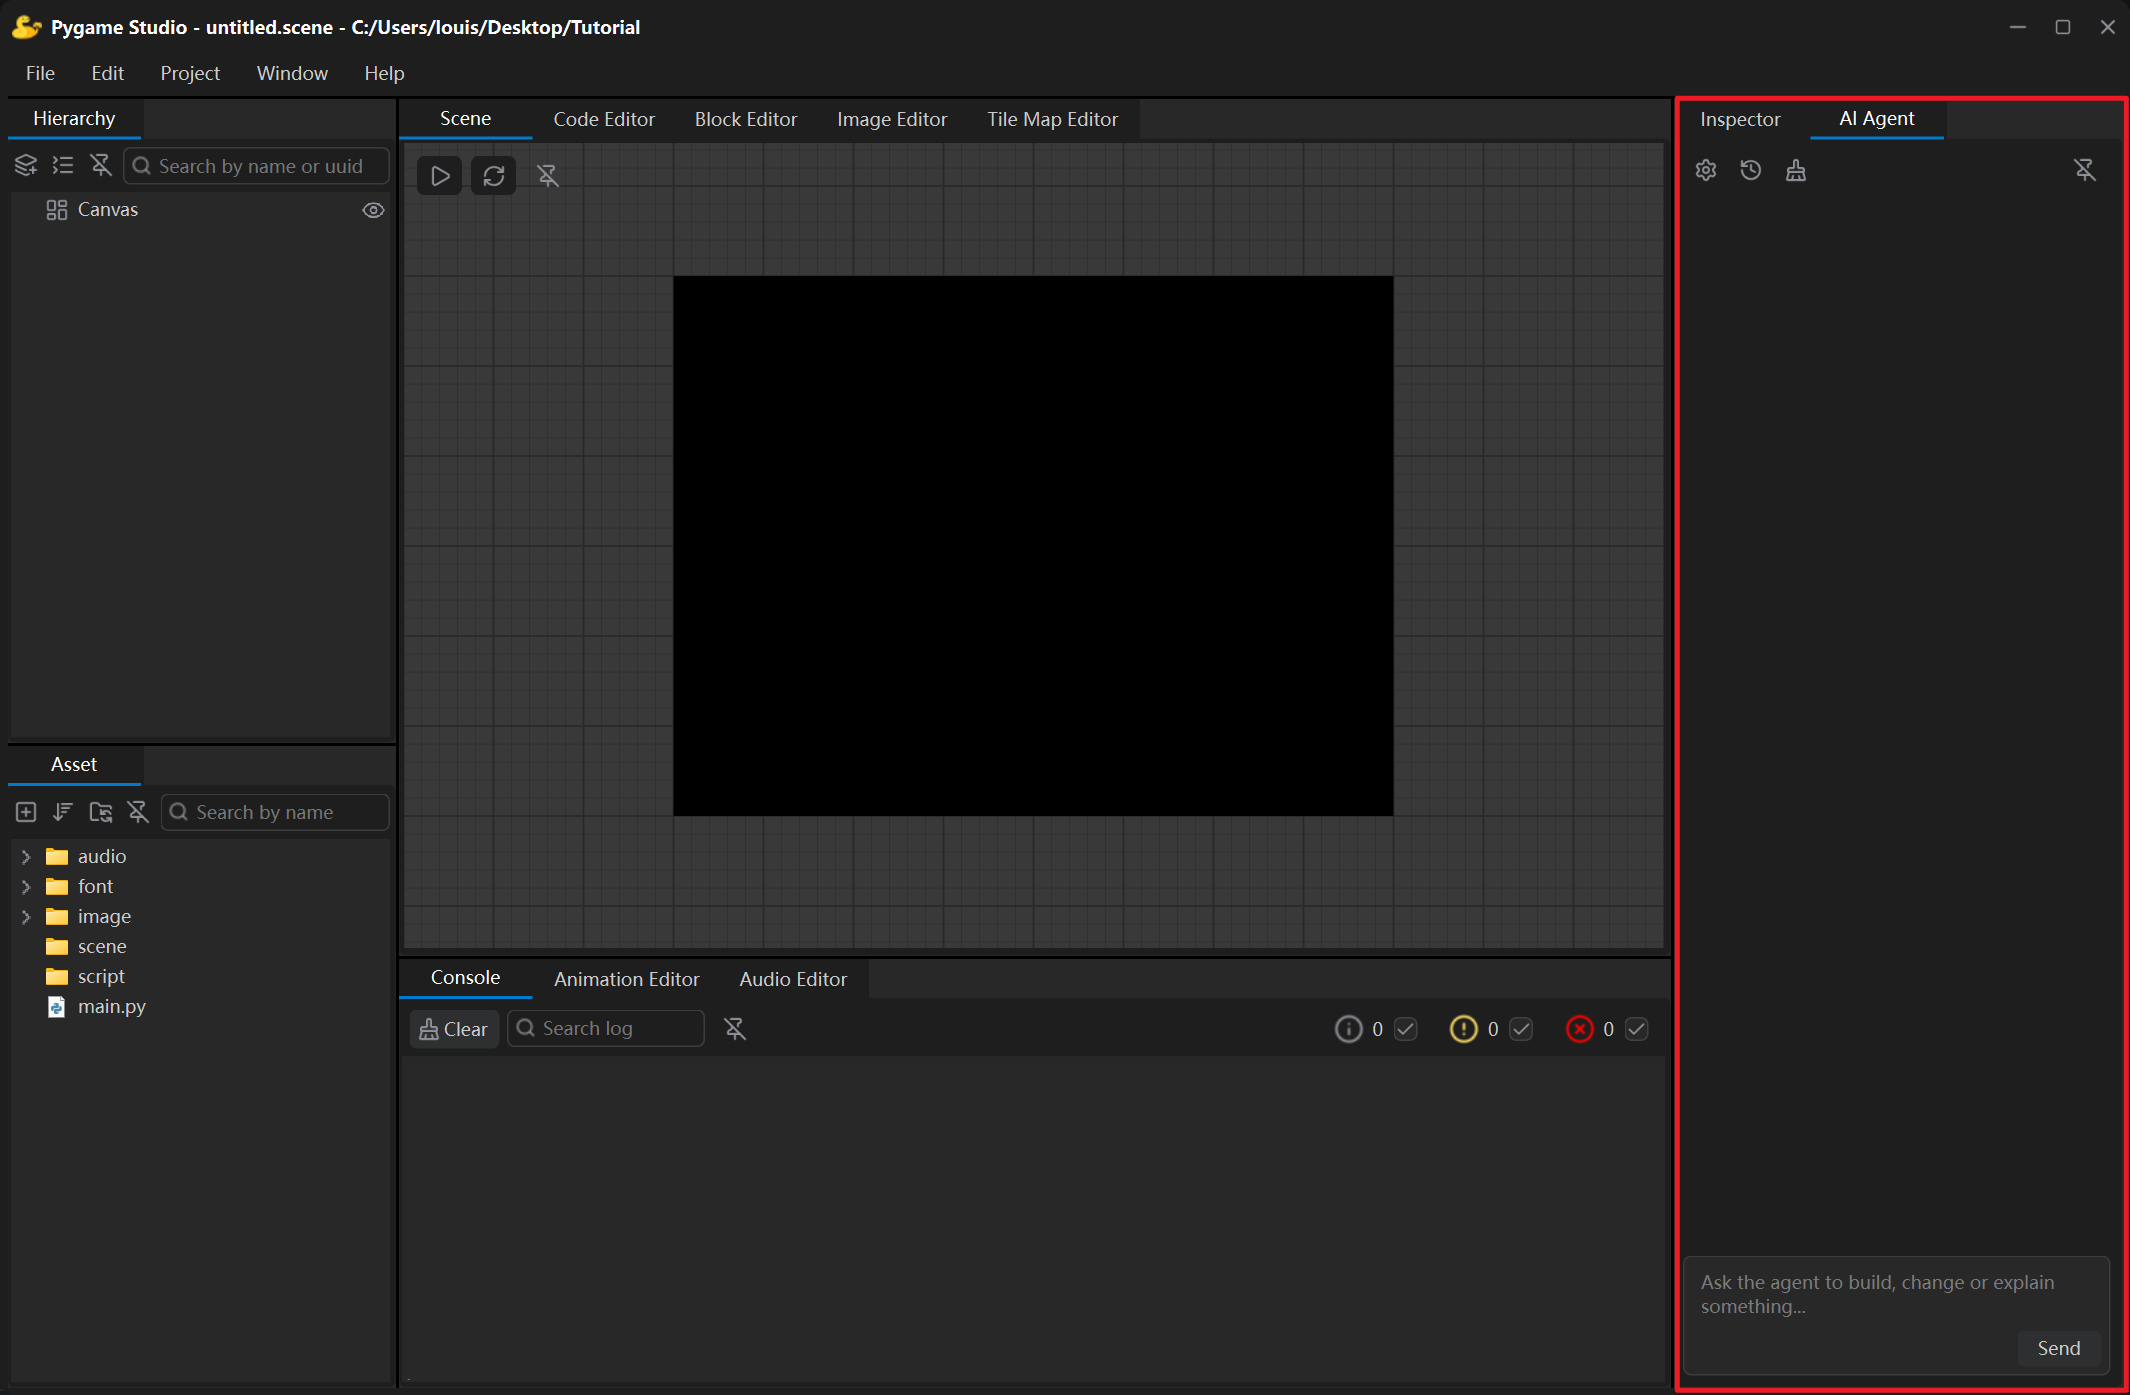Expand the font folder
The image size is (2130, 1395).
point(26,887)
